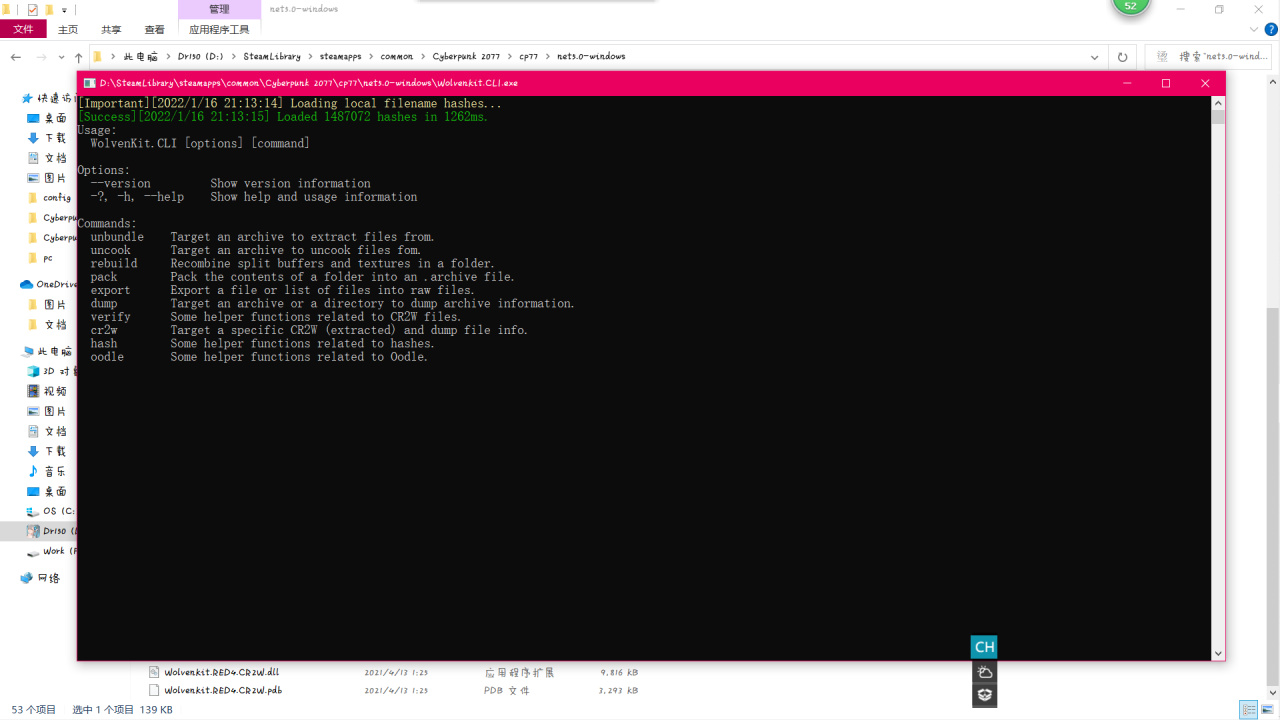Jump to Dr130 (D:) in the address breadcrumb
1280x720 pixels.
(201, 57)
